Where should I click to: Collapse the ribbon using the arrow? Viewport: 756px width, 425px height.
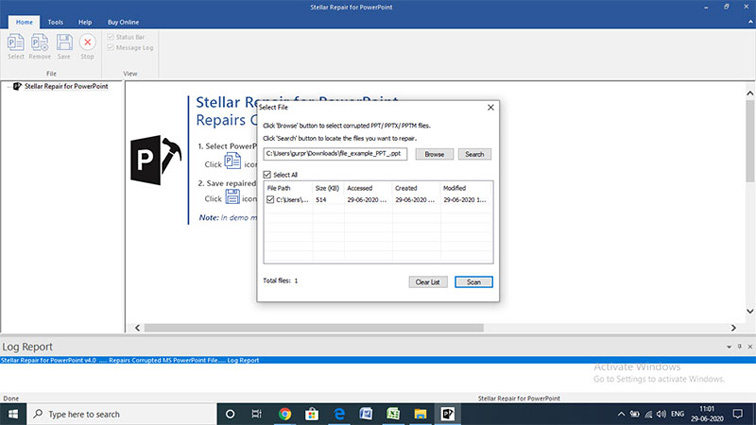click(x=750, y=22)
